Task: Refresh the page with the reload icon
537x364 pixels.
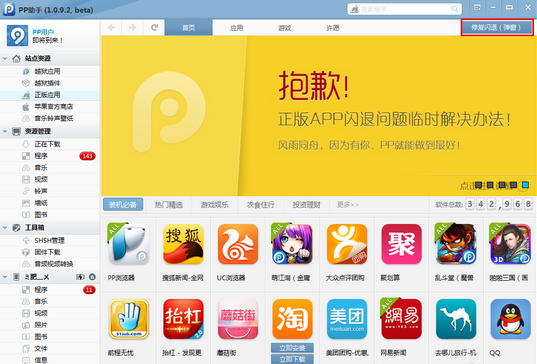Action: (x=154, y=27)
